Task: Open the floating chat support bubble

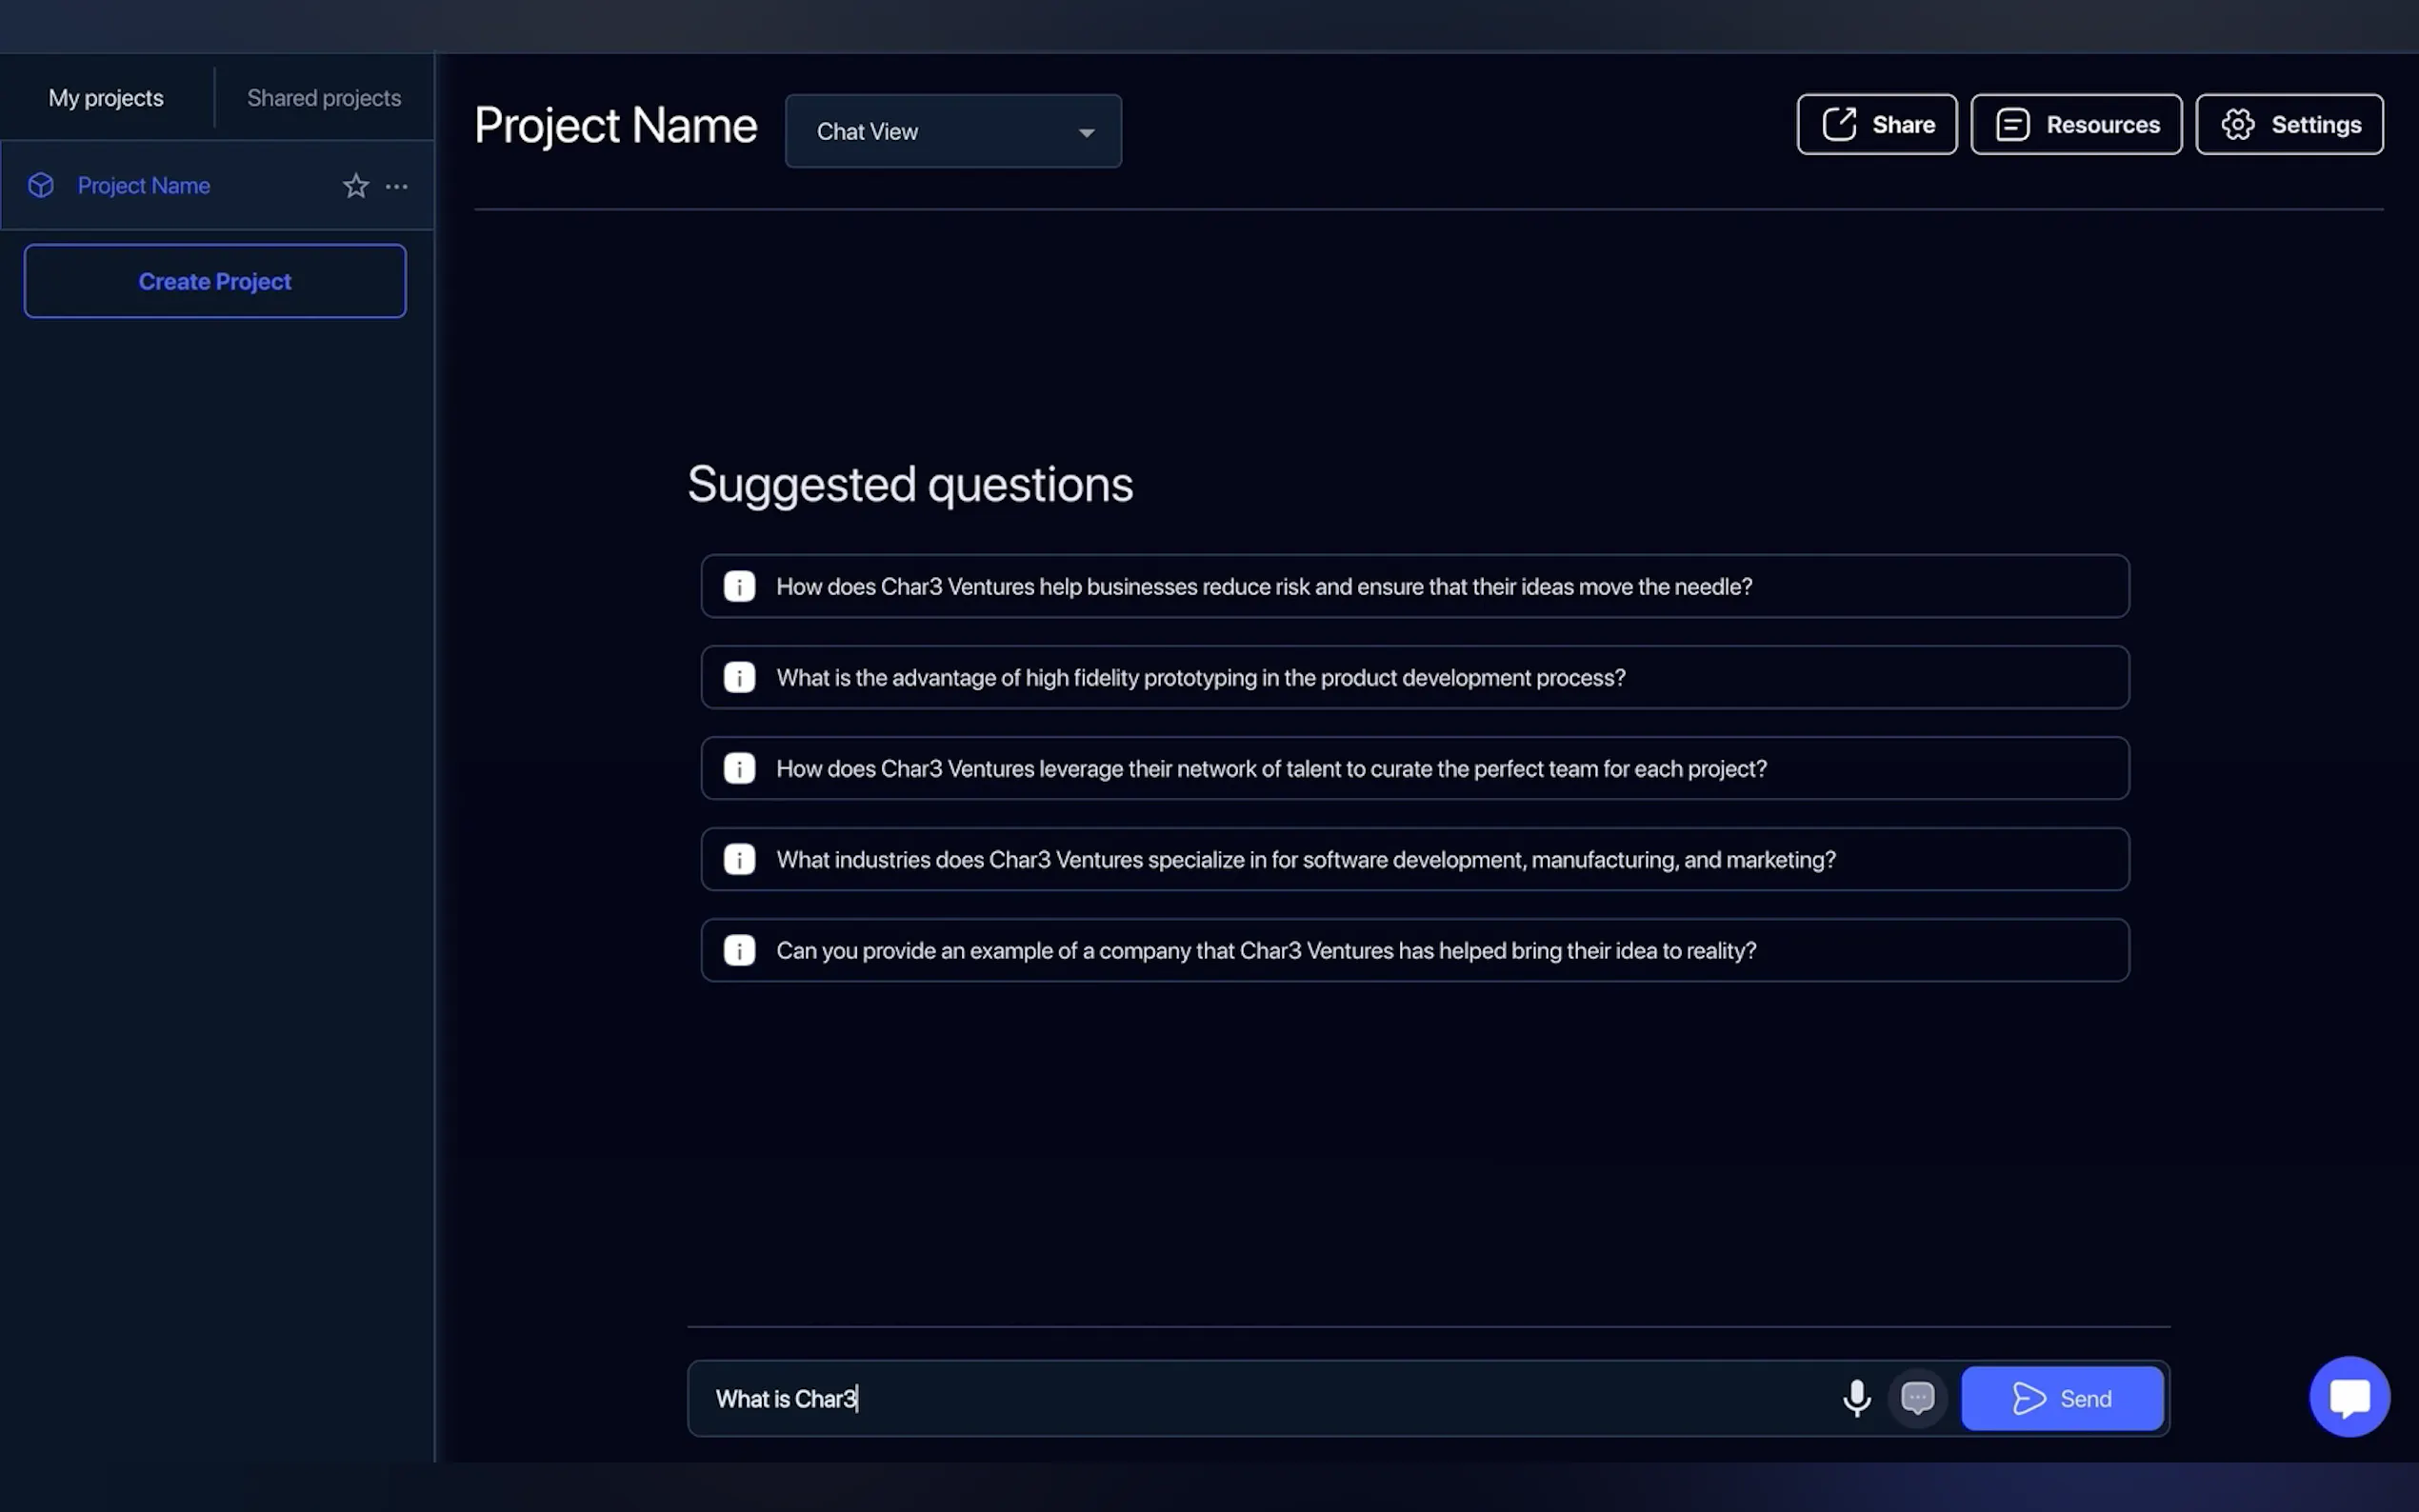Action: pos(2349,1396)
